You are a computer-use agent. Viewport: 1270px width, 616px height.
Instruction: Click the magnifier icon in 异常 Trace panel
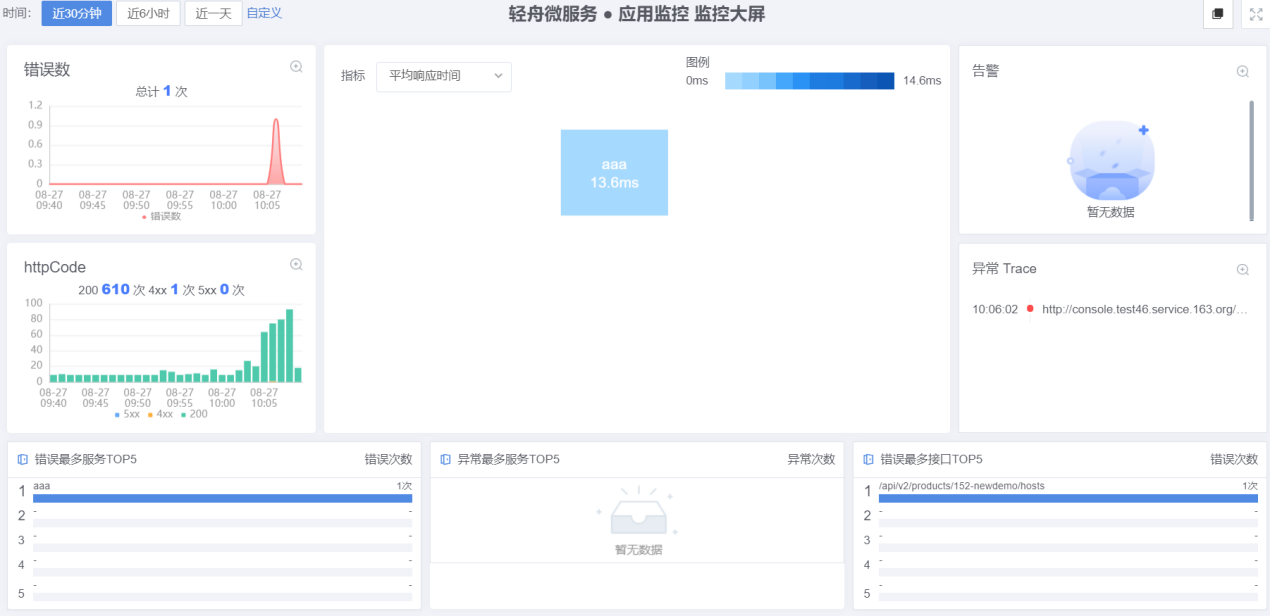click(x=1243, y=270)
